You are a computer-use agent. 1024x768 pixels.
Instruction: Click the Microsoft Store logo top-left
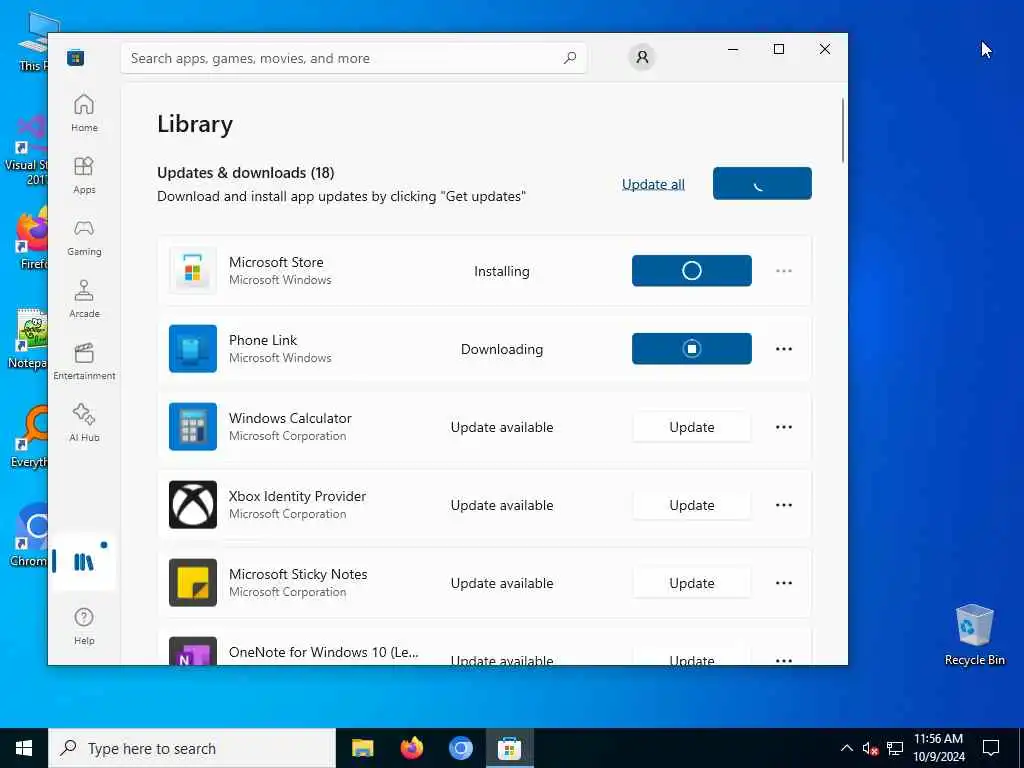pyautogui.click(x=76, y=57)
